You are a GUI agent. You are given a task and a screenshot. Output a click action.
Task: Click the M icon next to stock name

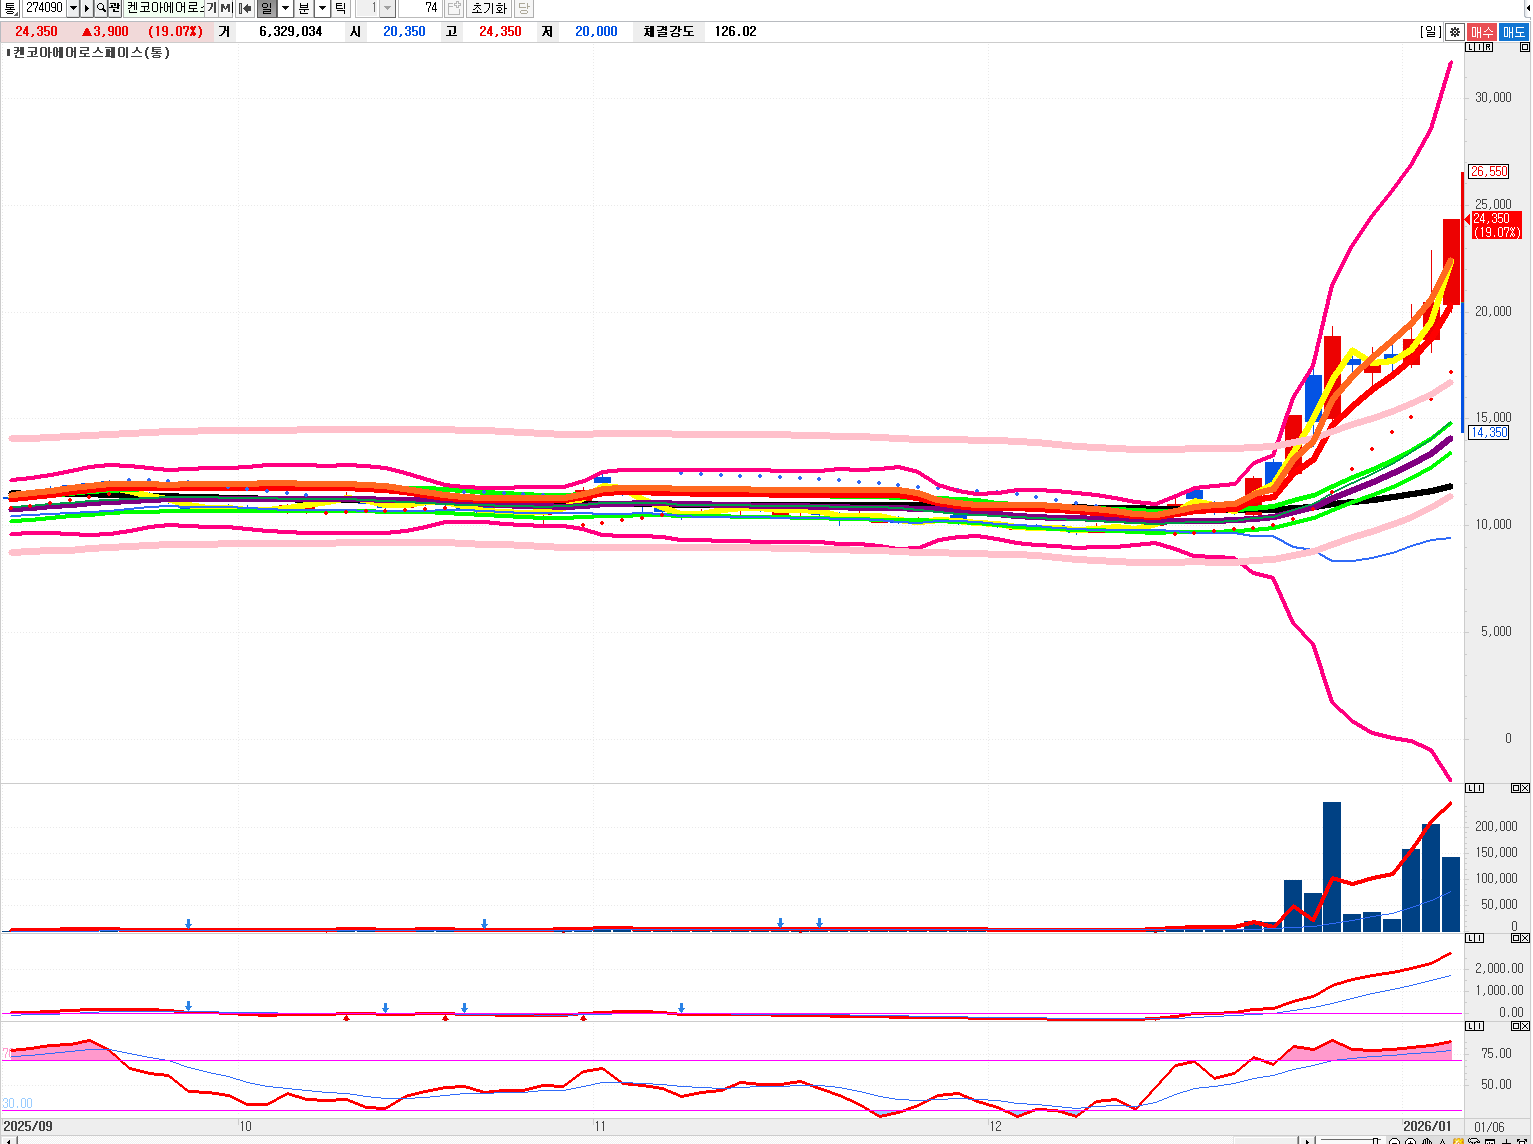(226, 8)
